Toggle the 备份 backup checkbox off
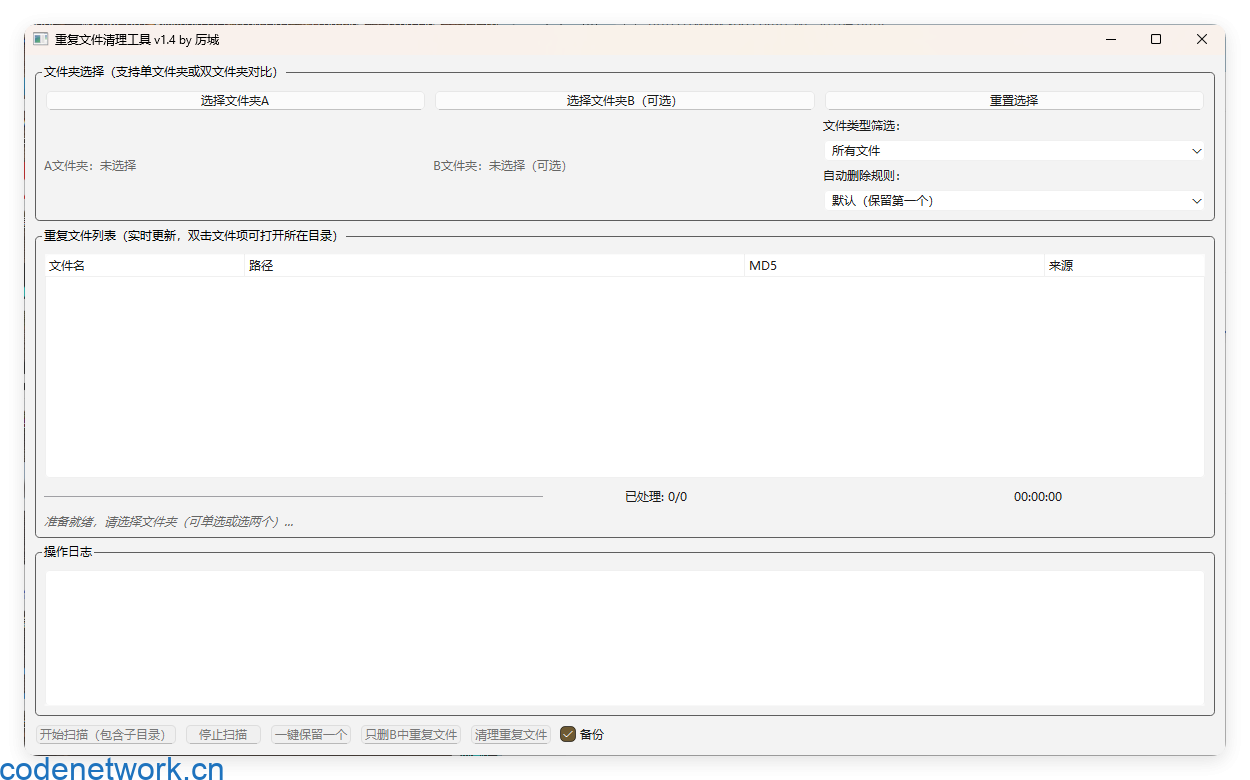This screenshot has height=780, width=1250. 566,733
